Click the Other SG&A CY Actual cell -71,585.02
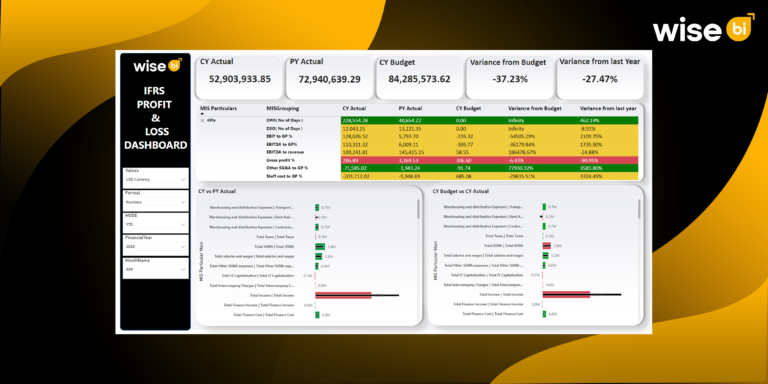 369,168
